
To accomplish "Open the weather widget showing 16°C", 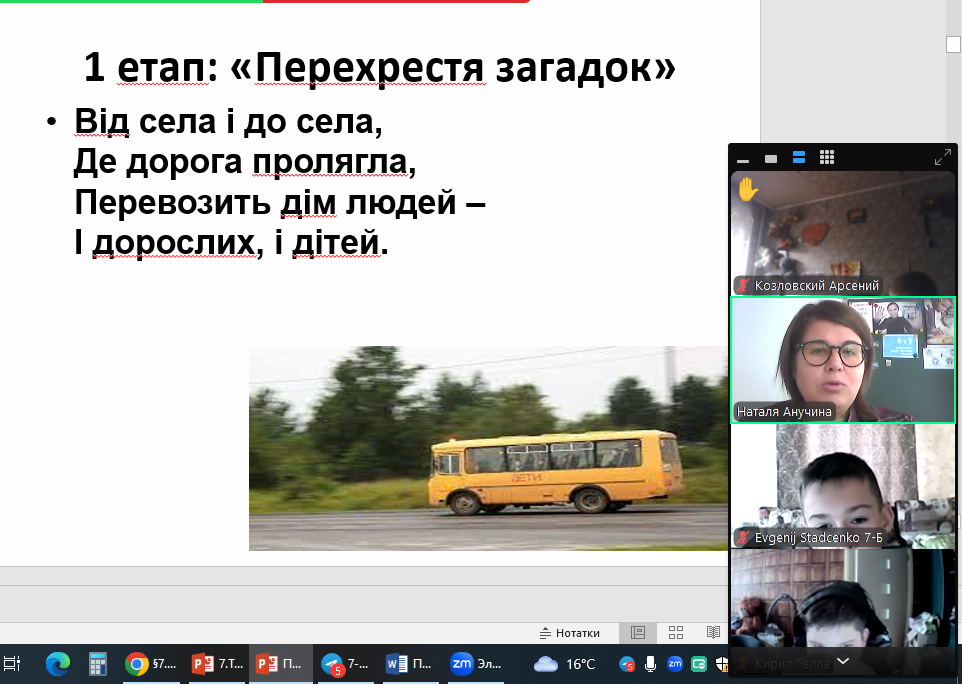I will click(x=564, y=664).
